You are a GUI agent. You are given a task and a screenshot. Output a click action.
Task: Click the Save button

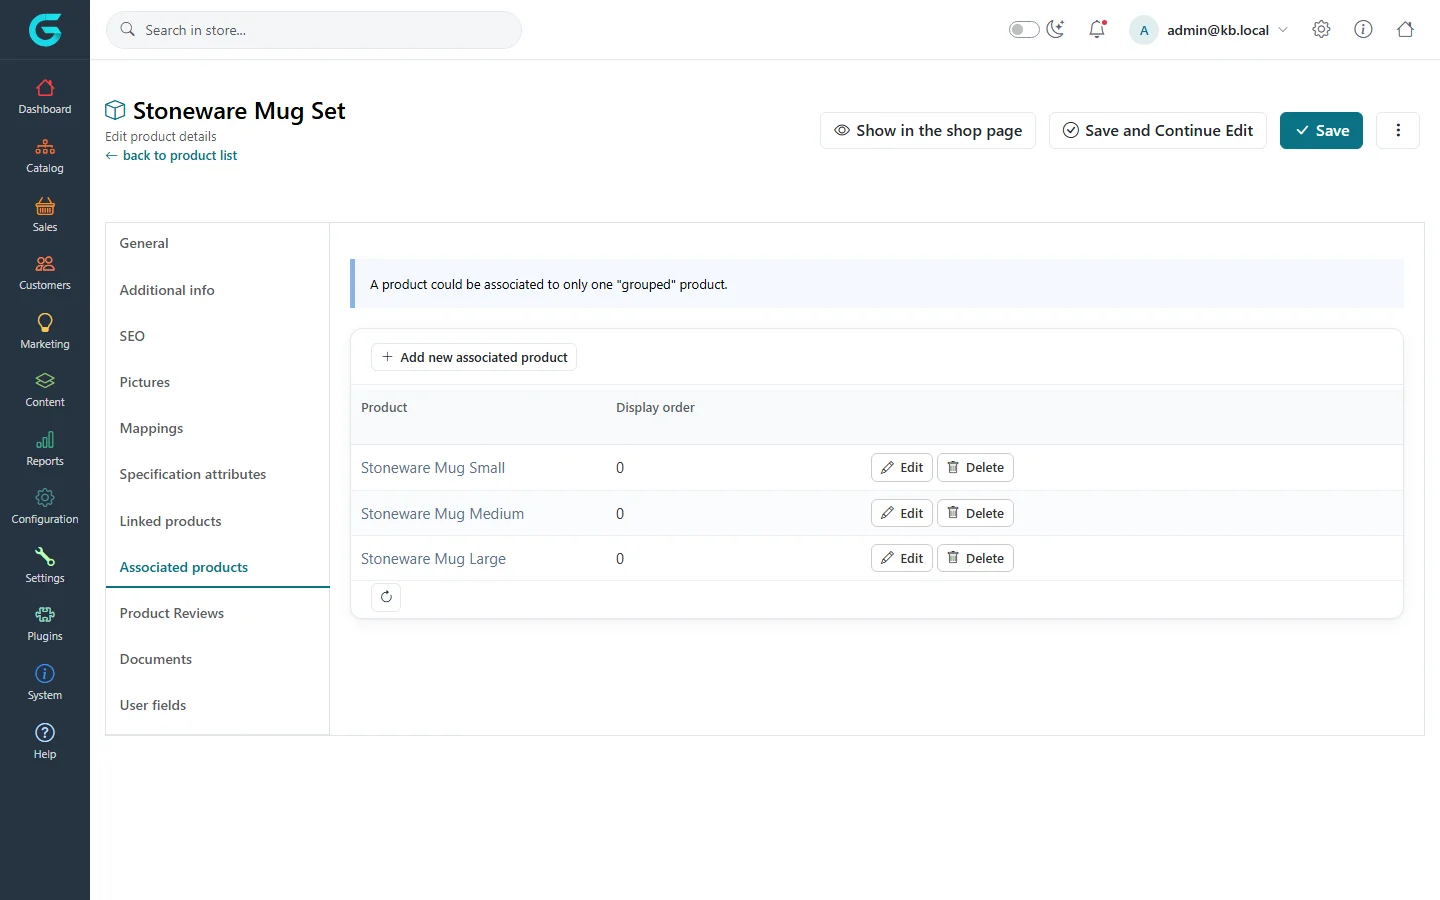tap(1321, 130)
